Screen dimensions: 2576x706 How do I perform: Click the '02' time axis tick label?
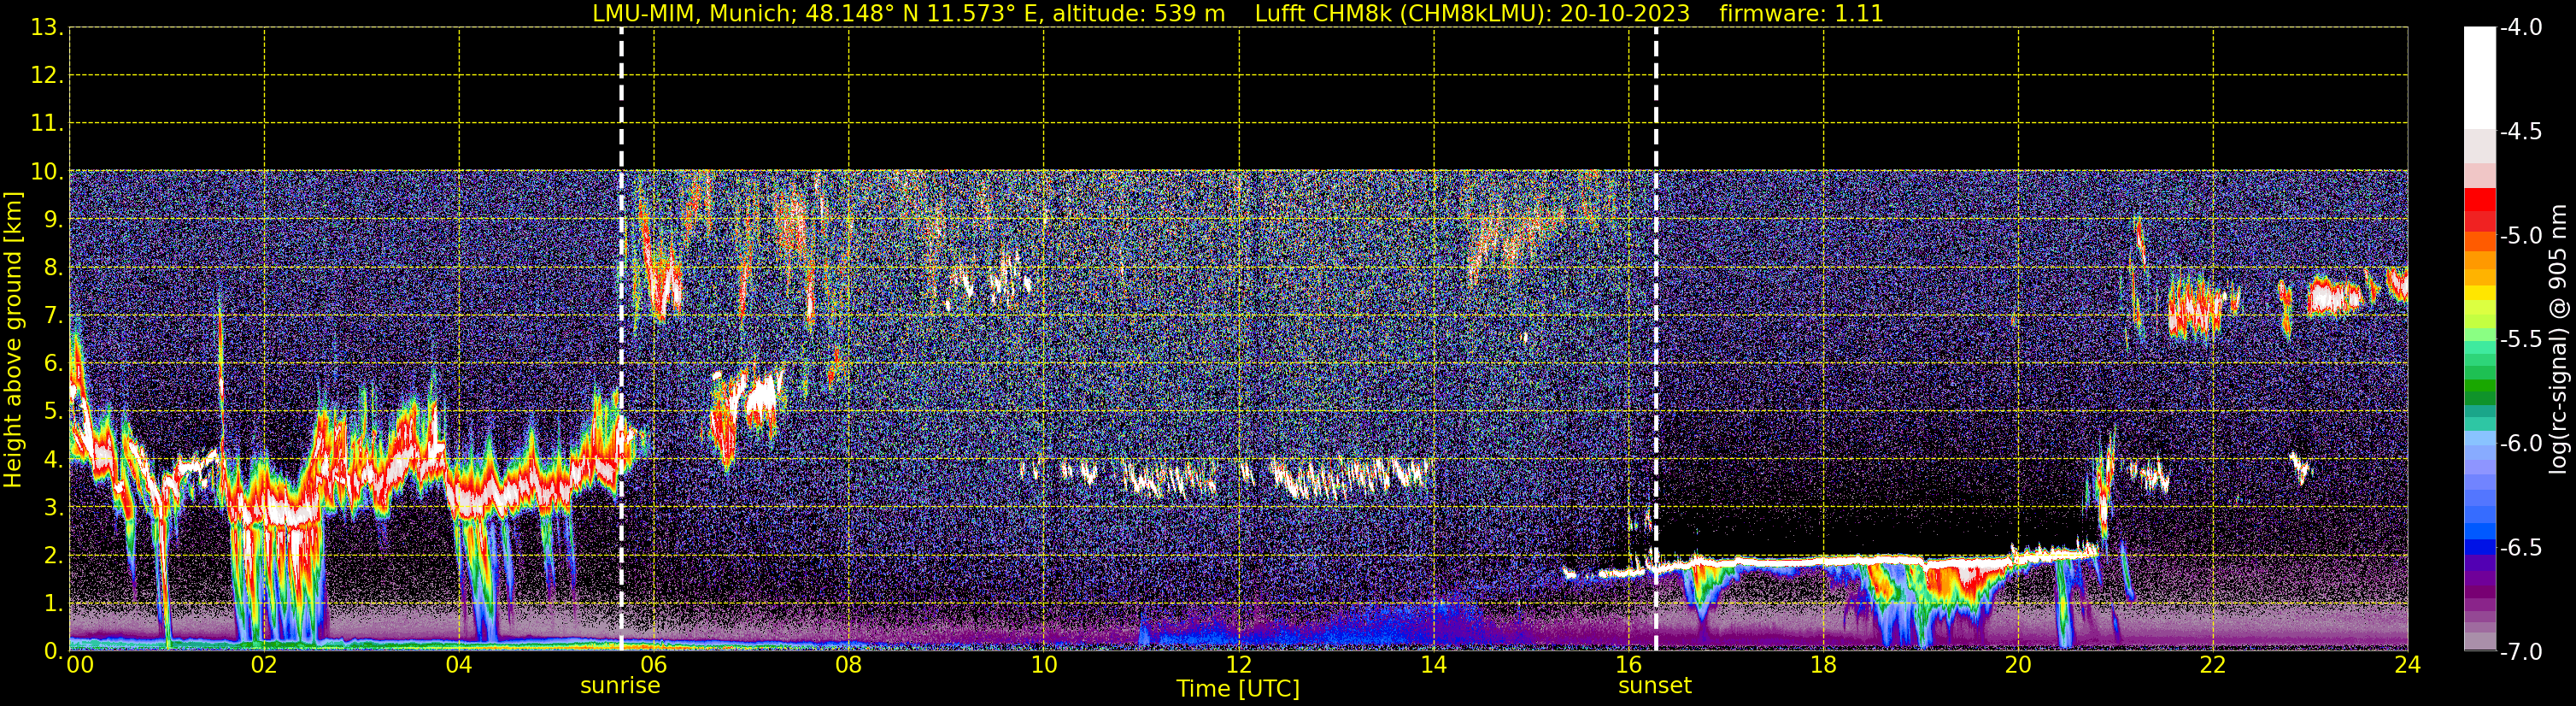click(x=264, y=665)
